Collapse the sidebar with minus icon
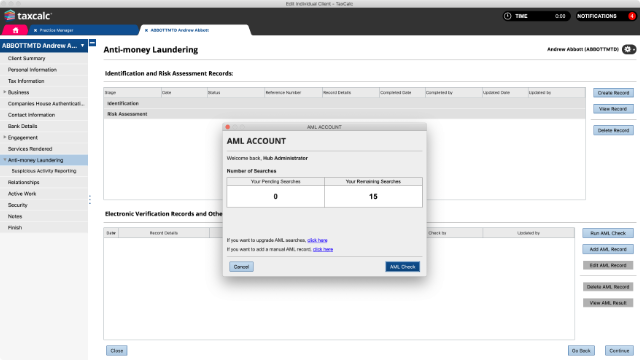Screen dimensions: 640x360 (93, 43)
